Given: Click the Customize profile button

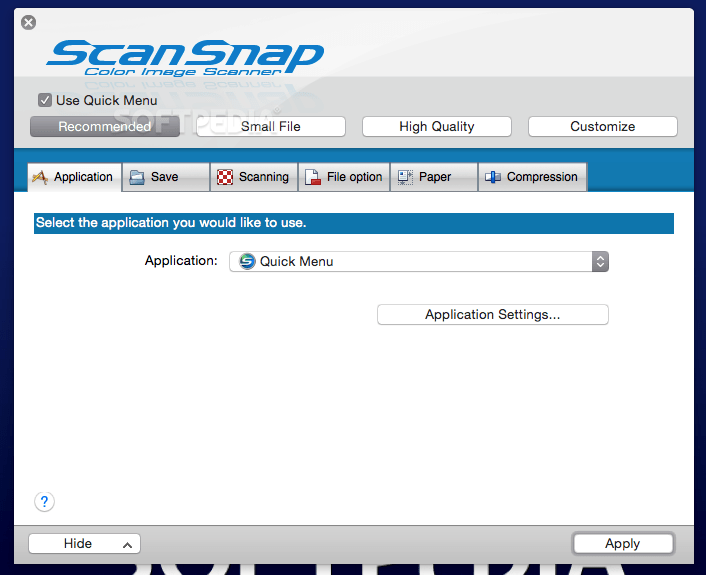Looking at the screenshot, I should click(x=602, y=127).
